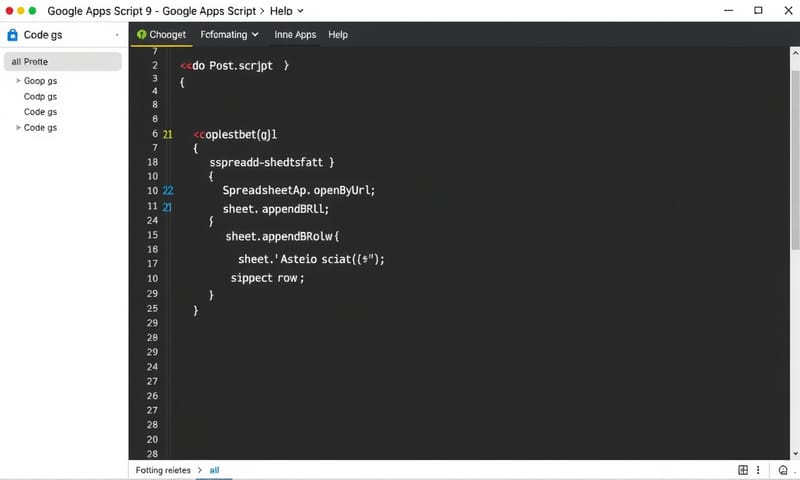Click line number 15 in the gutter

point(153,235)
